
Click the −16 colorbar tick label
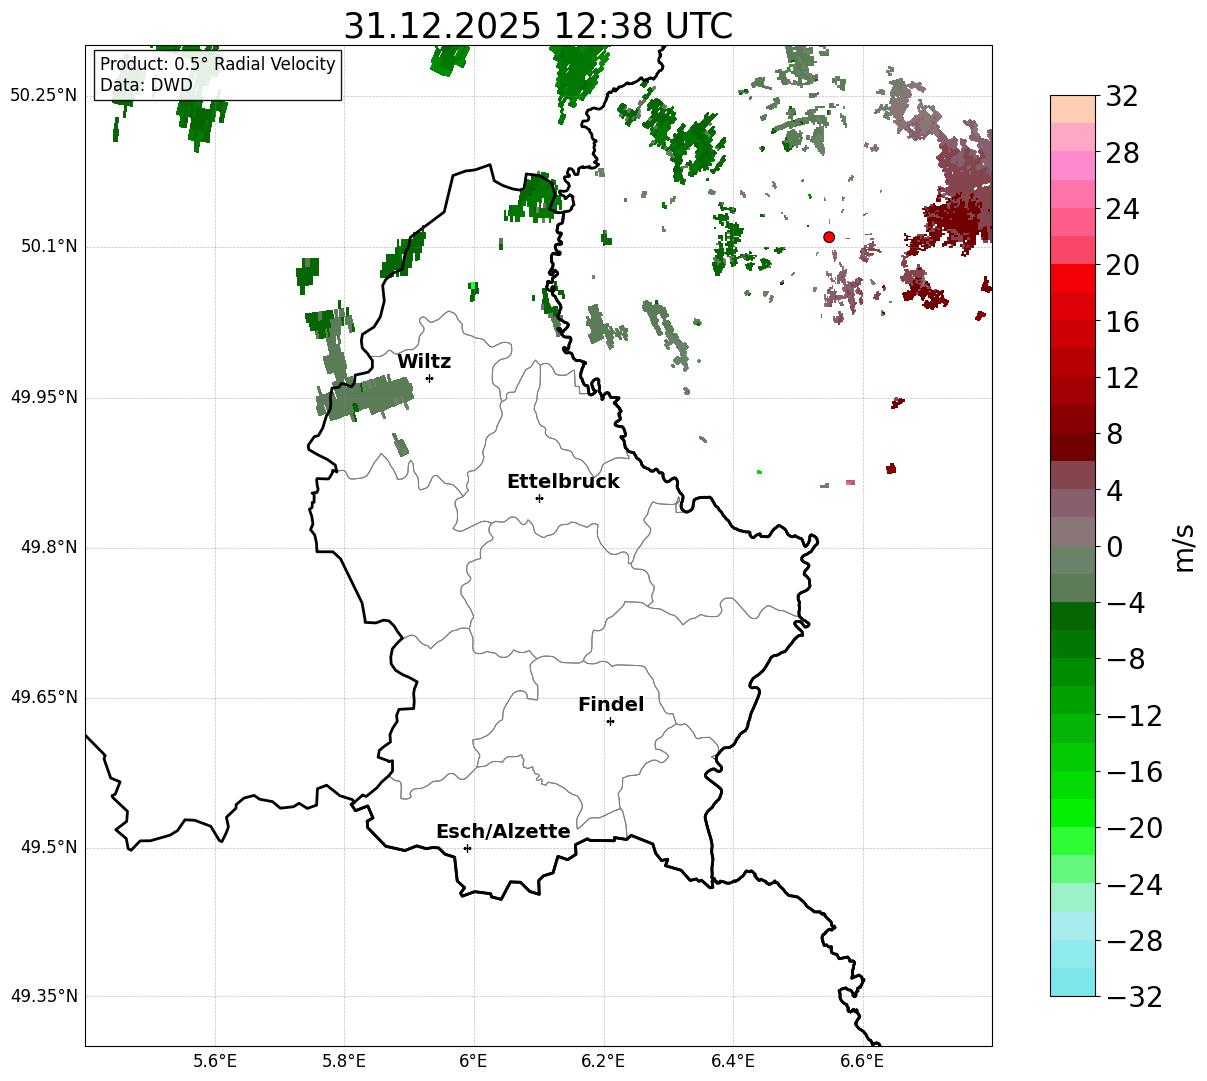1134,772
